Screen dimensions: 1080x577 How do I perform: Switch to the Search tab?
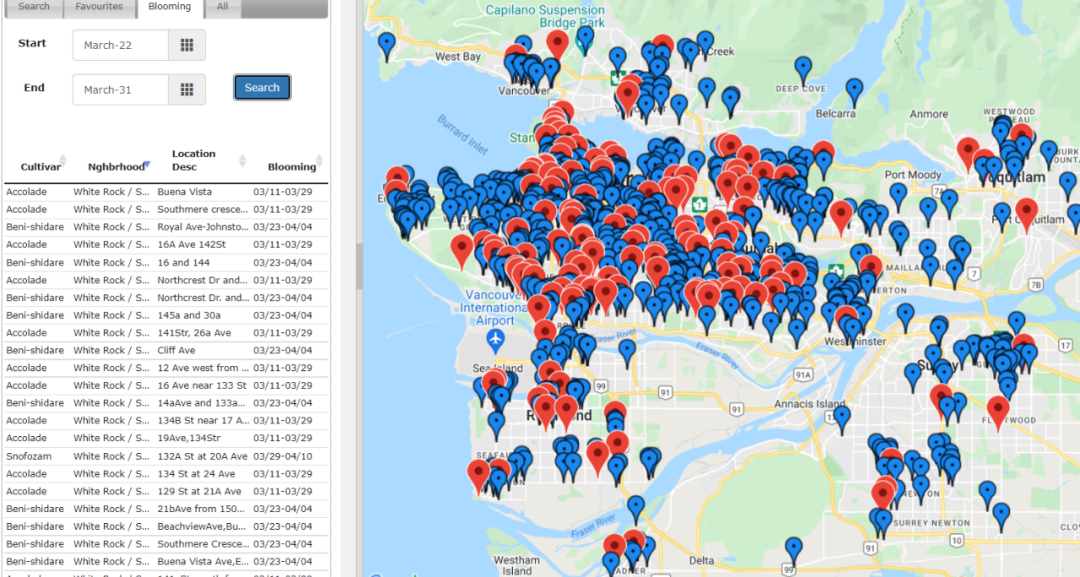click(34, 7)
